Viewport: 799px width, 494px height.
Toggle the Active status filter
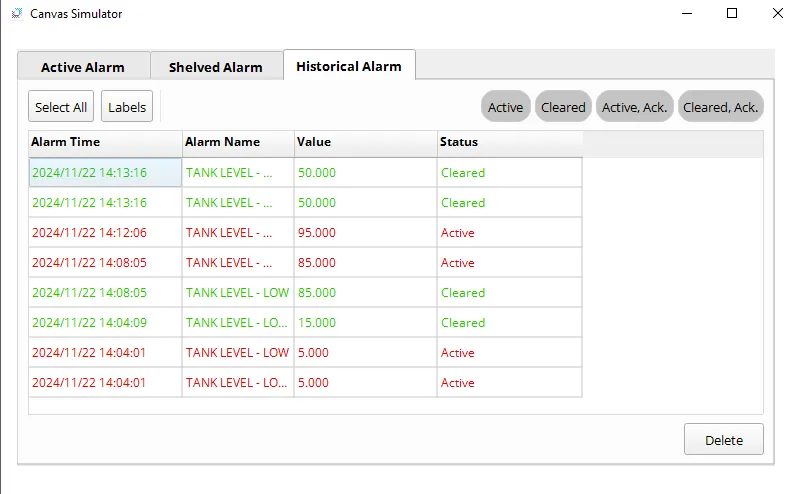tap(505, 107)
